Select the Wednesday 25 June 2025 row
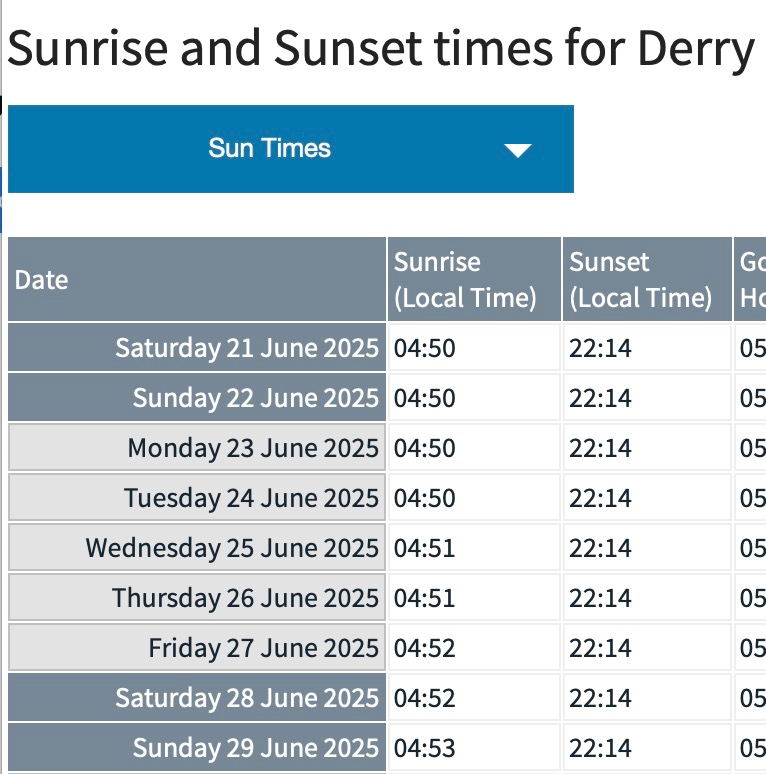 click(x=232, y=548)
